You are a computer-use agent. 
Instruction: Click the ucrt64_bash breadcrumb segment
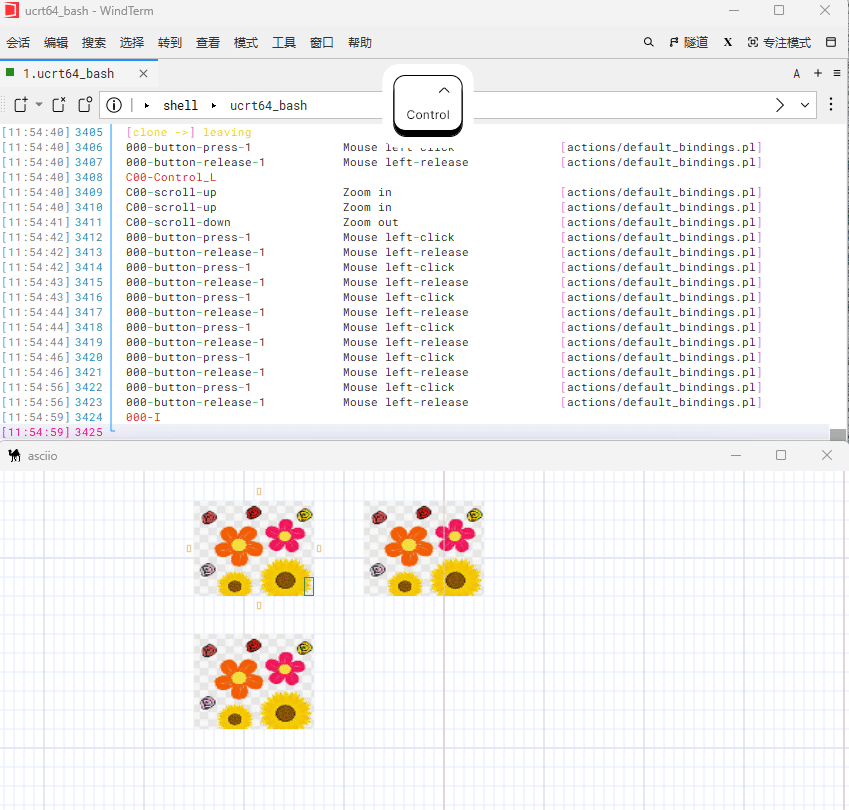[x=268, y=105]
